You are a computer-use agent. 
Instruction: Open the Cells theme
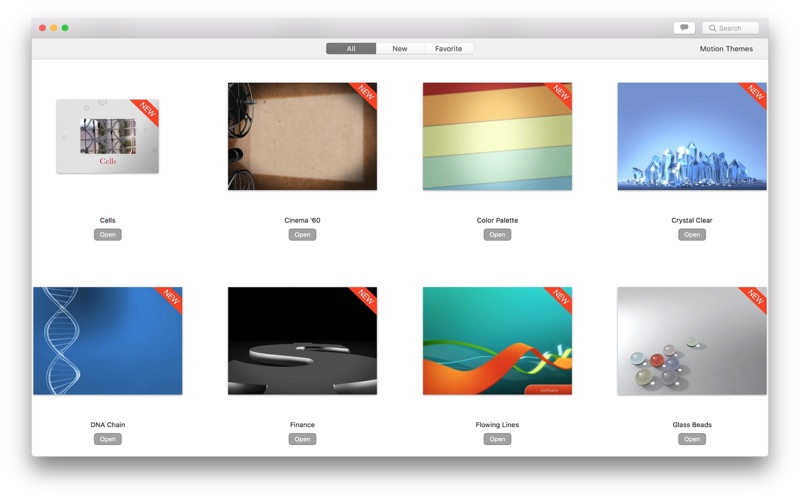point(108,235)
